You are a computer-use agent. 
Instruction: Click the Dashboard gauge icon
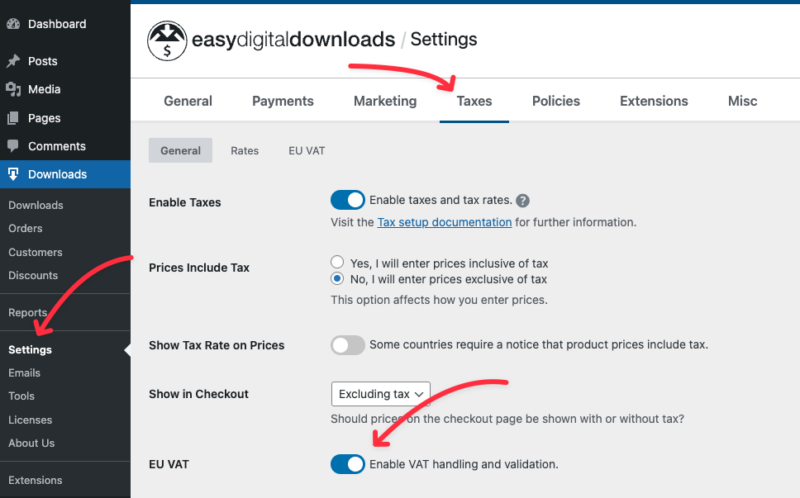tap(13, 24)
